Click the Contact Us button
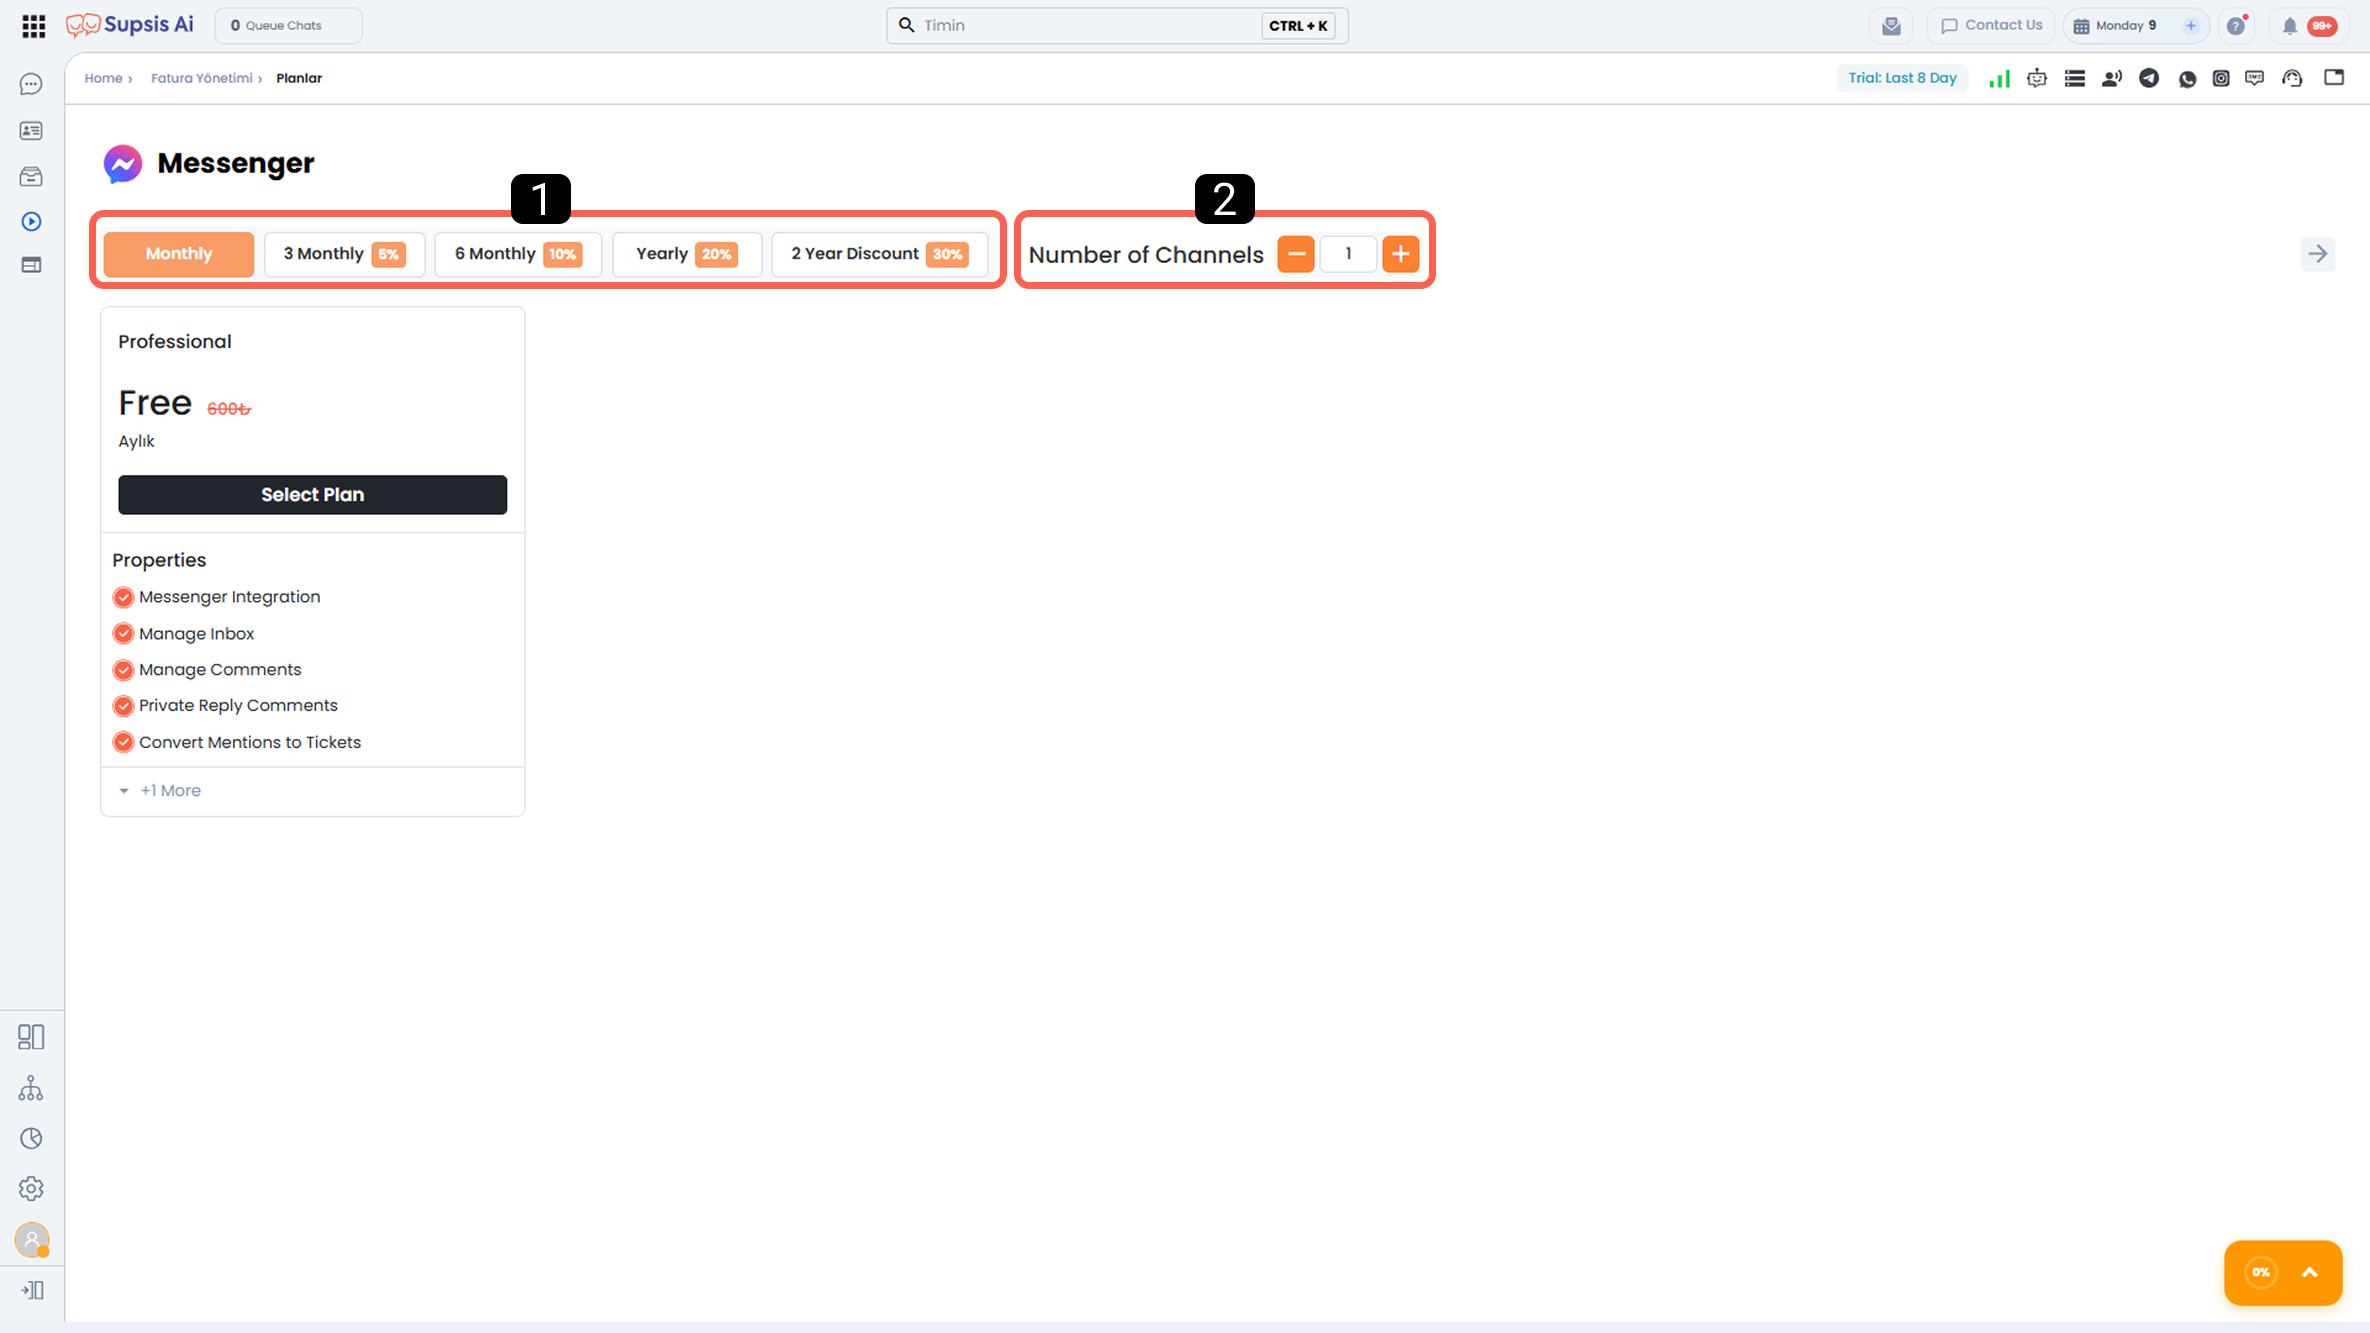 pyautogui.click(x=1991, y=26)
